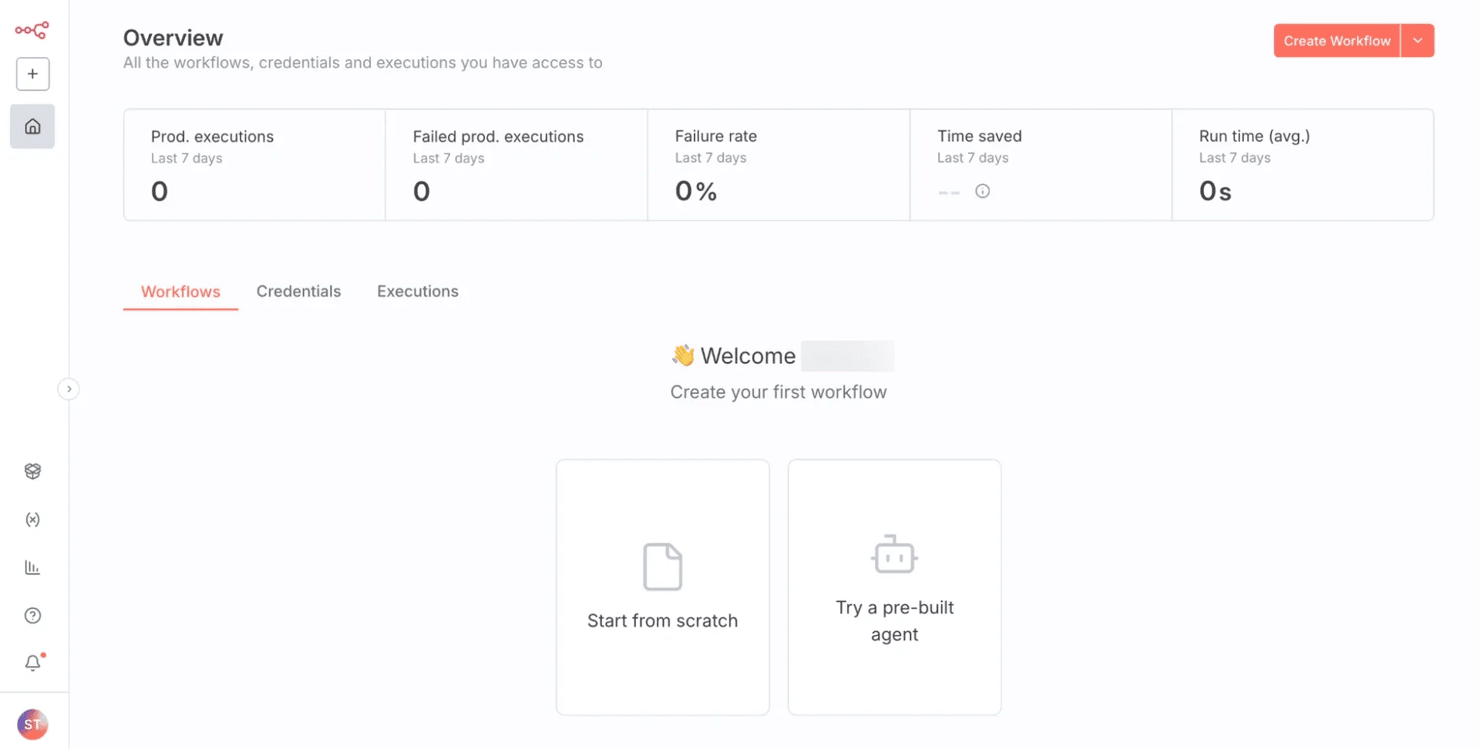Expand the sidebar with chevron arrow
The image size is (1480, 750).
(68, 389)
